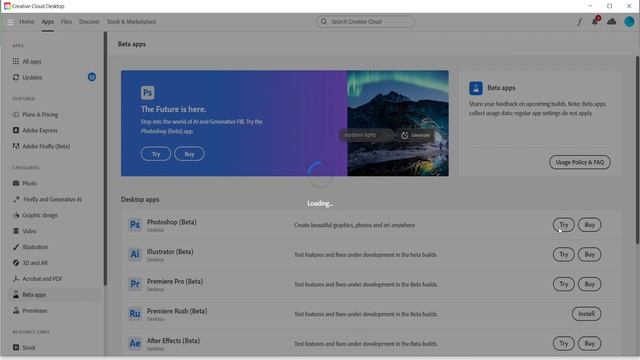This screenshot has height=360, width=640.
Task: Click the After Effects (Beta) app icon
Action: (x=135, y=344)
